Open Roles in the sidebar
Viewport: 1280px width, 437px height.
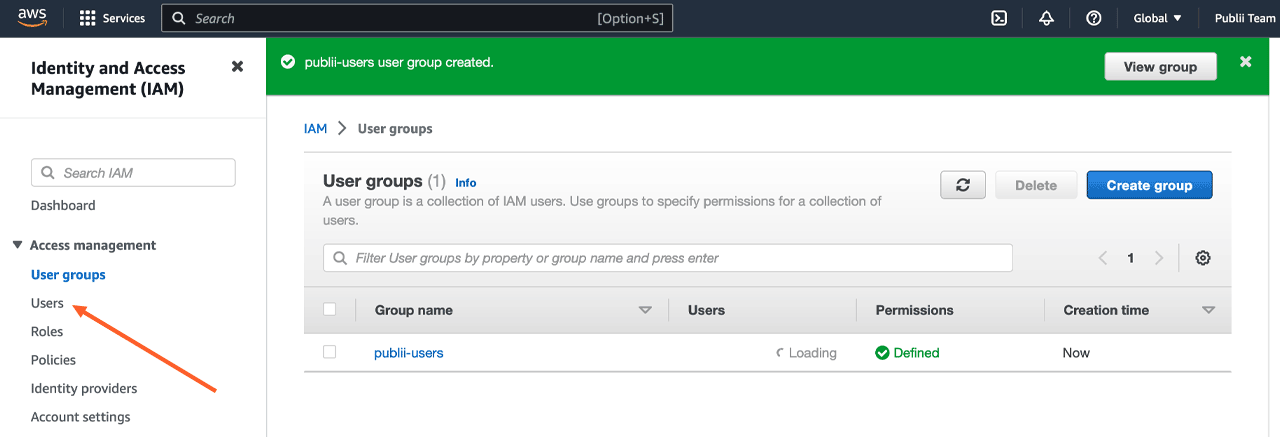tap(47, 331)
